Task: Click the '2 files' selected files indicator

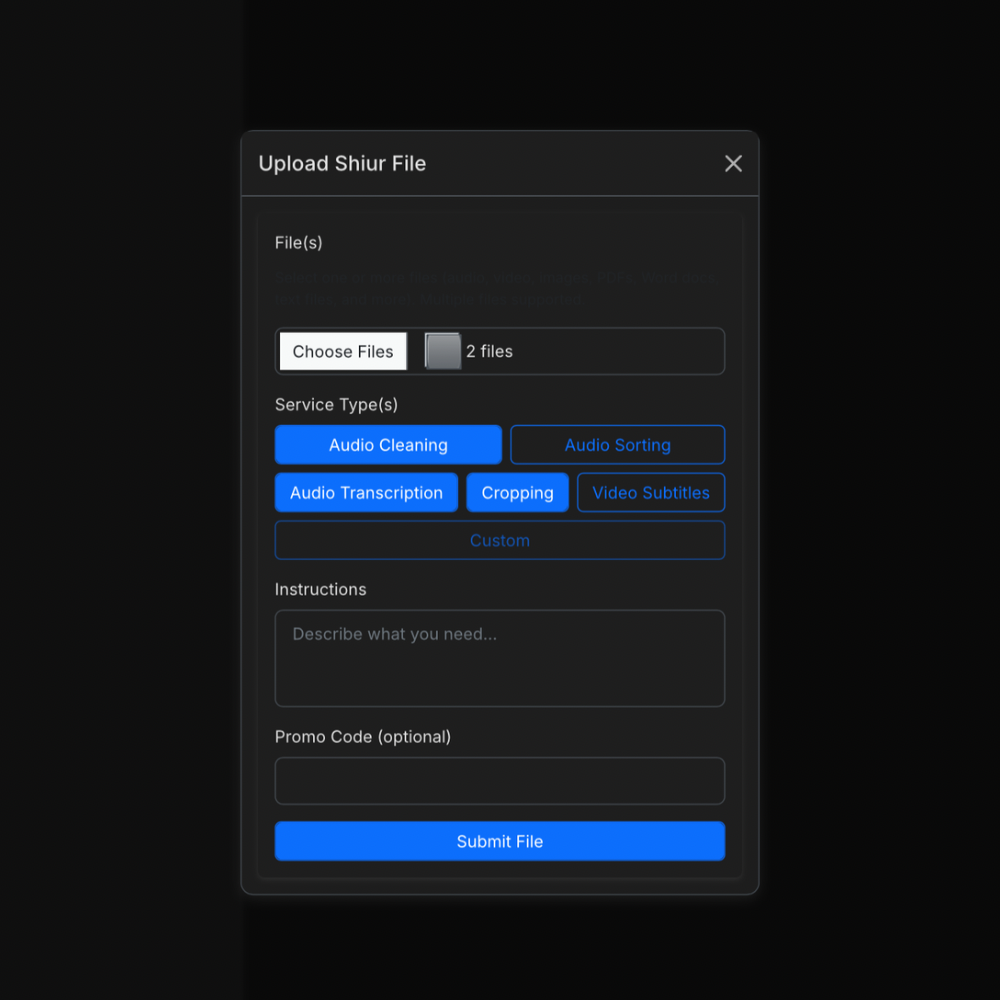Action: 489,351
